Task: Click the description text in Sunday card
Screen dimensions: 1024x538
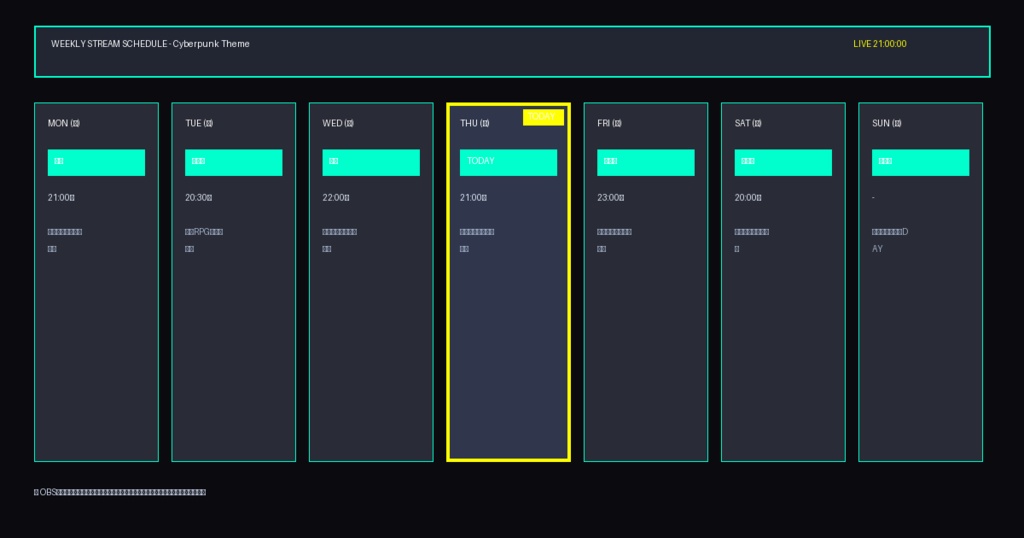Action: pos(890,240)
